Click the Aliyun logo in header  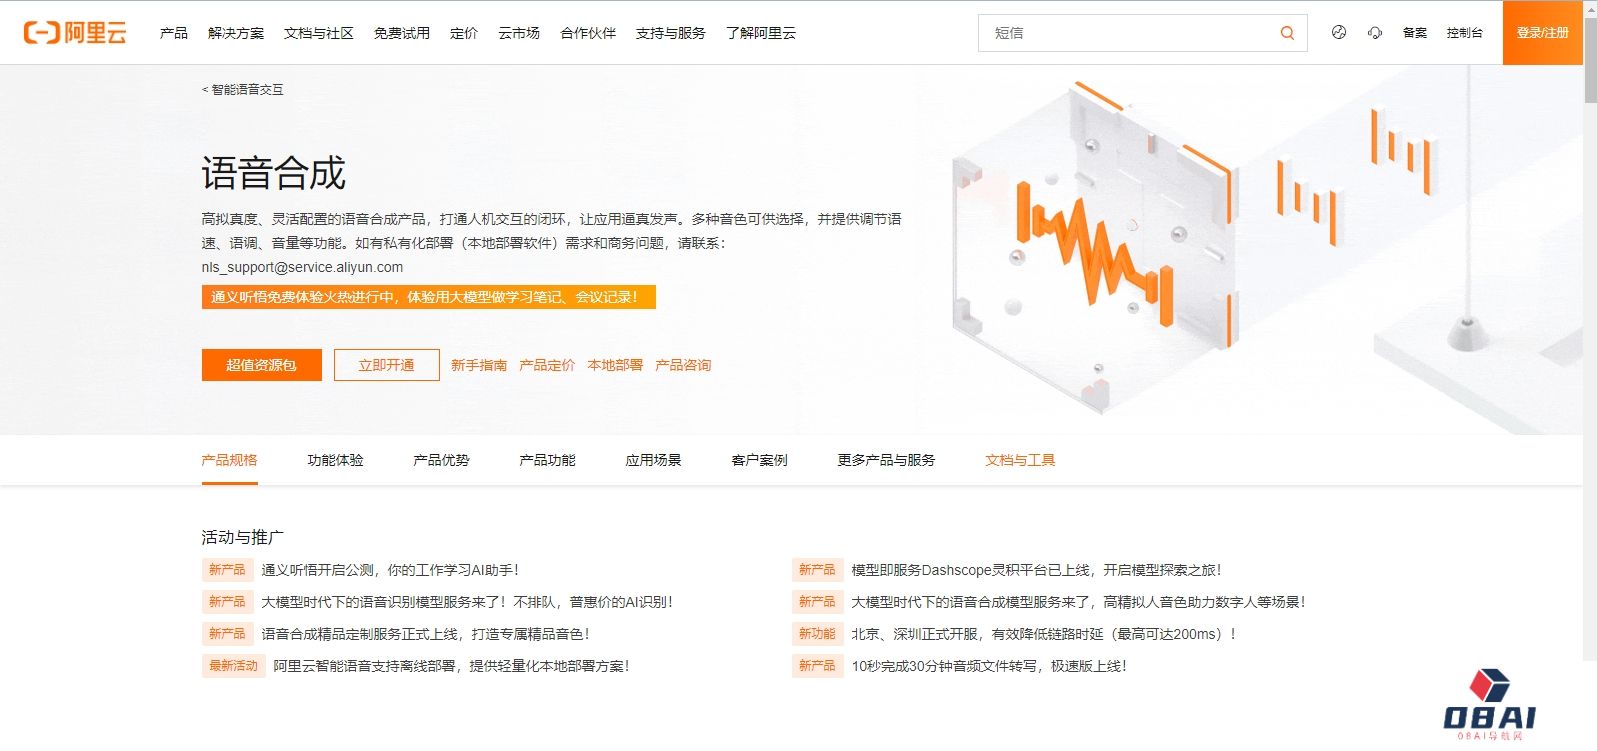click(x=75, y=33)
